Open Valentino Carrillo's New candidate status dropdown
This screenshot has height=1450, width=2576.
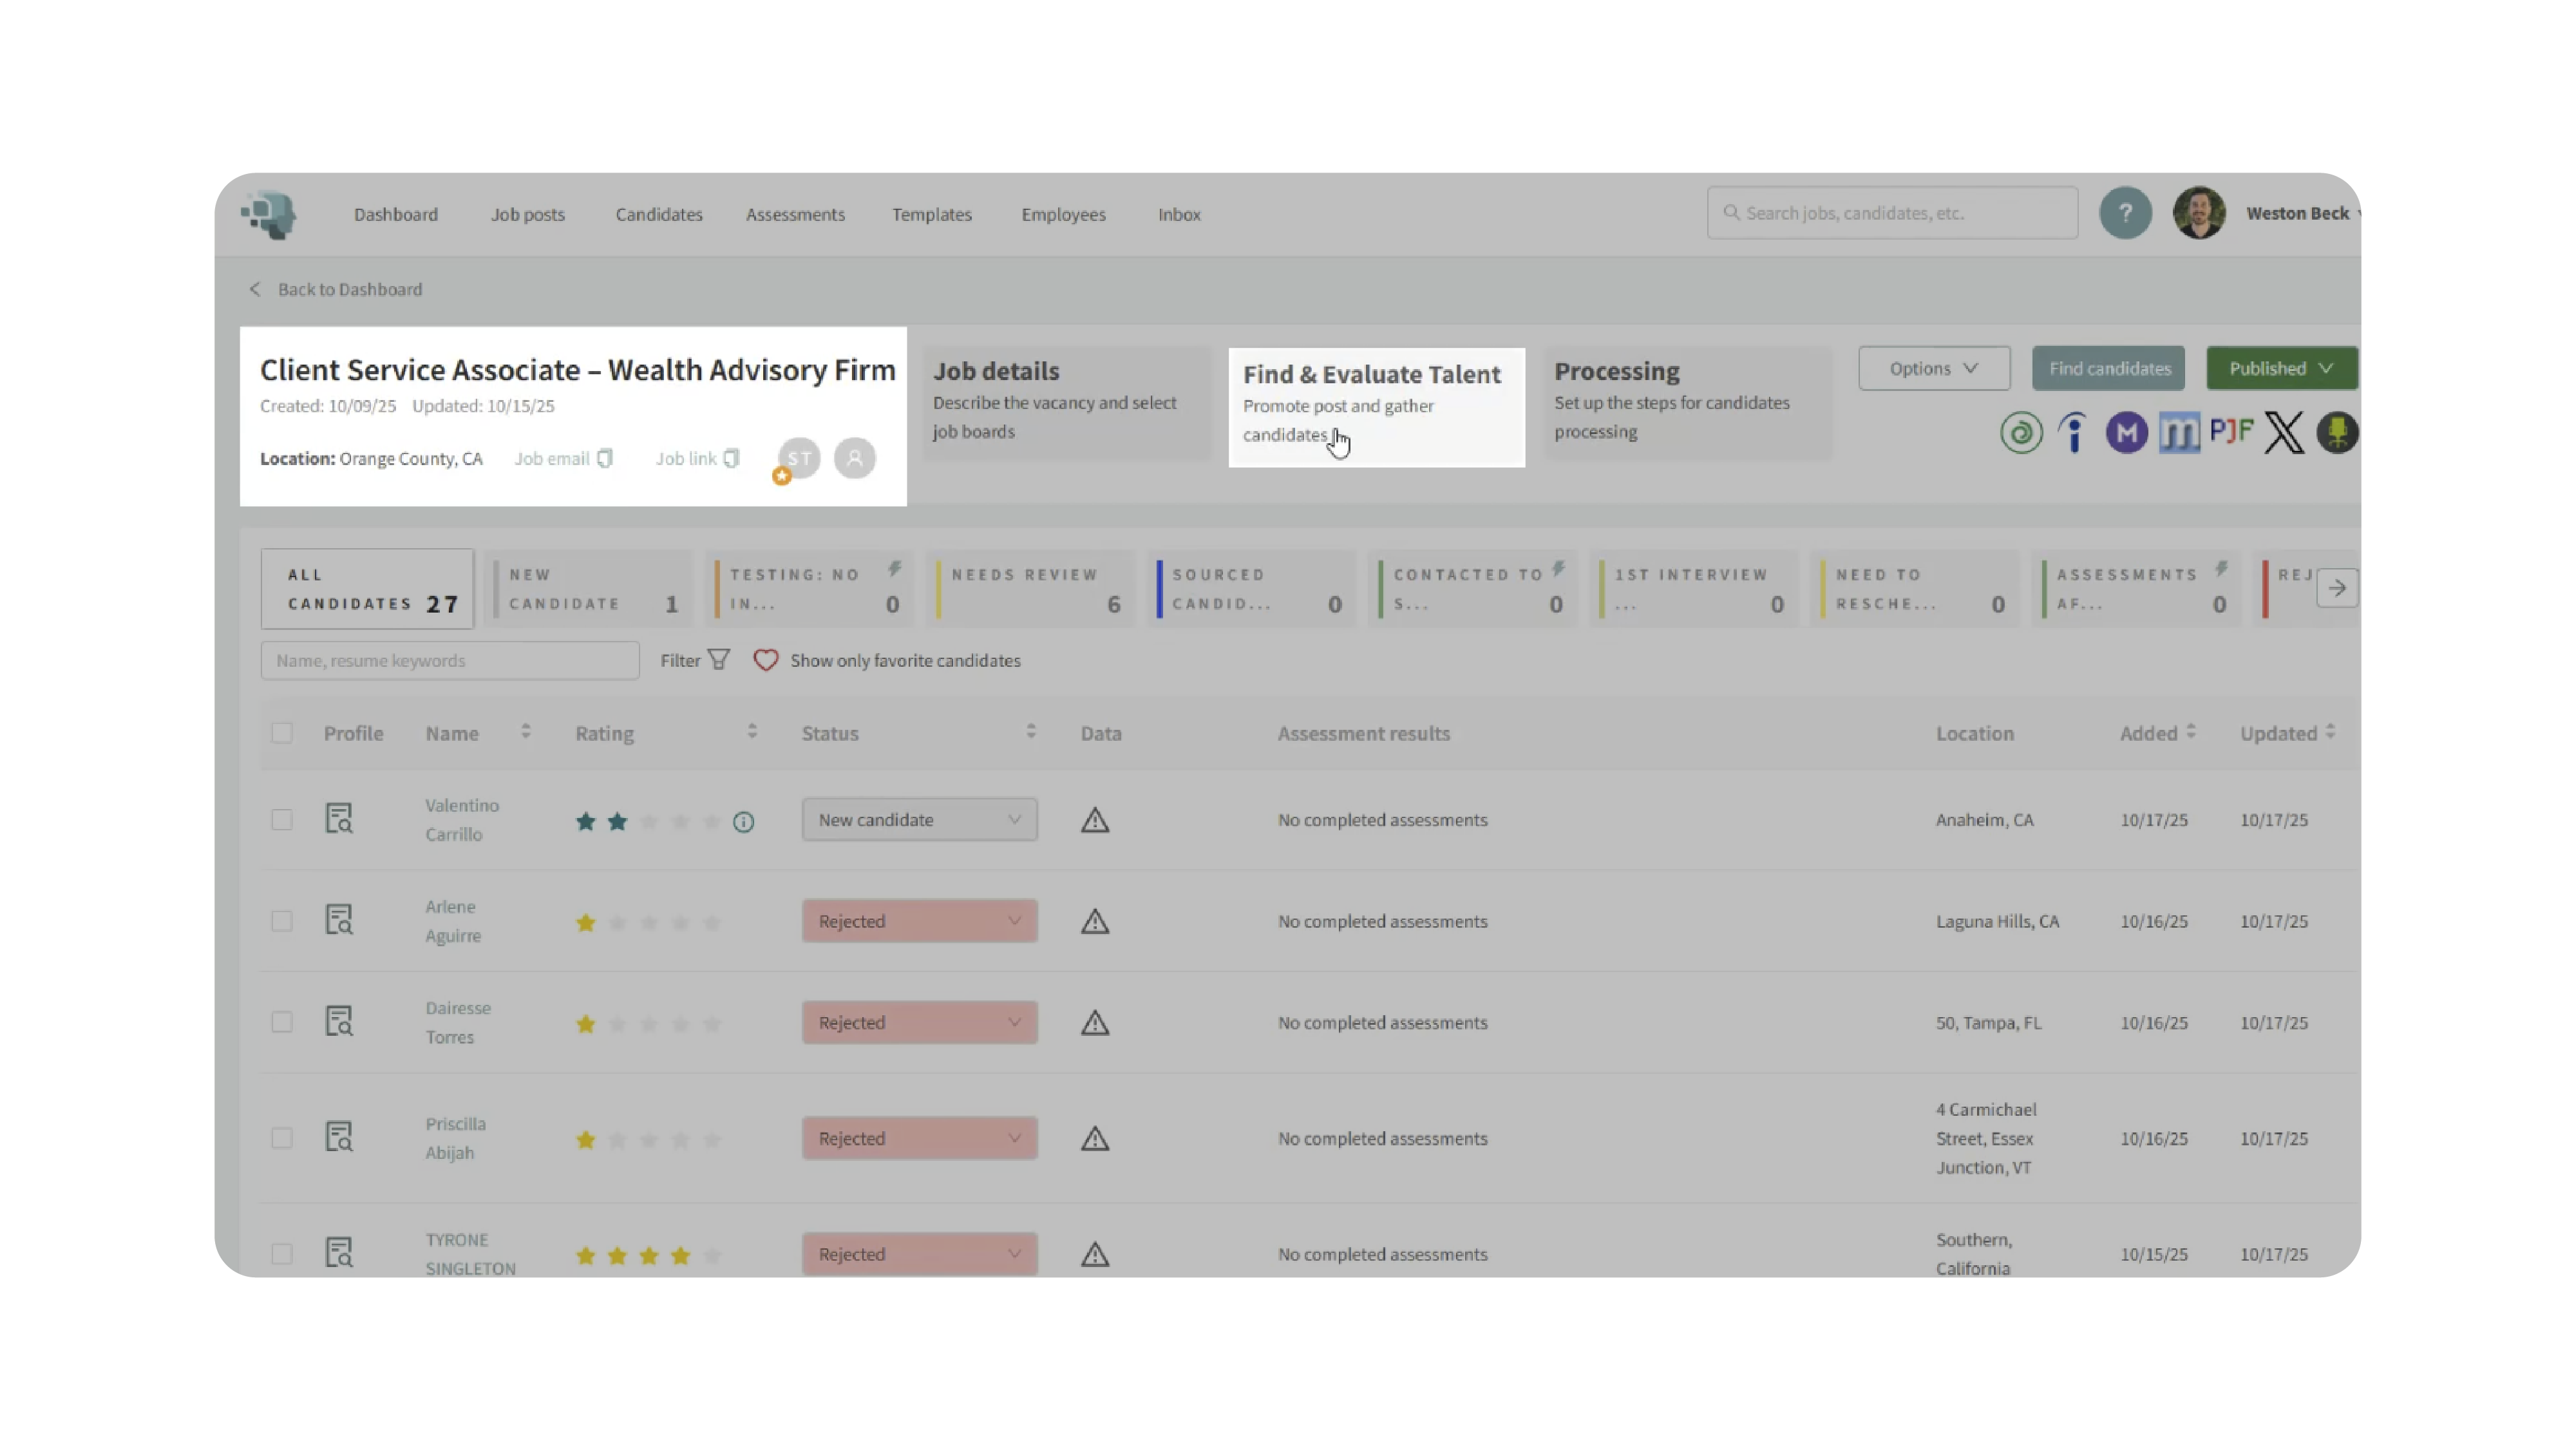pyautogui.click(x=918, y=820)
